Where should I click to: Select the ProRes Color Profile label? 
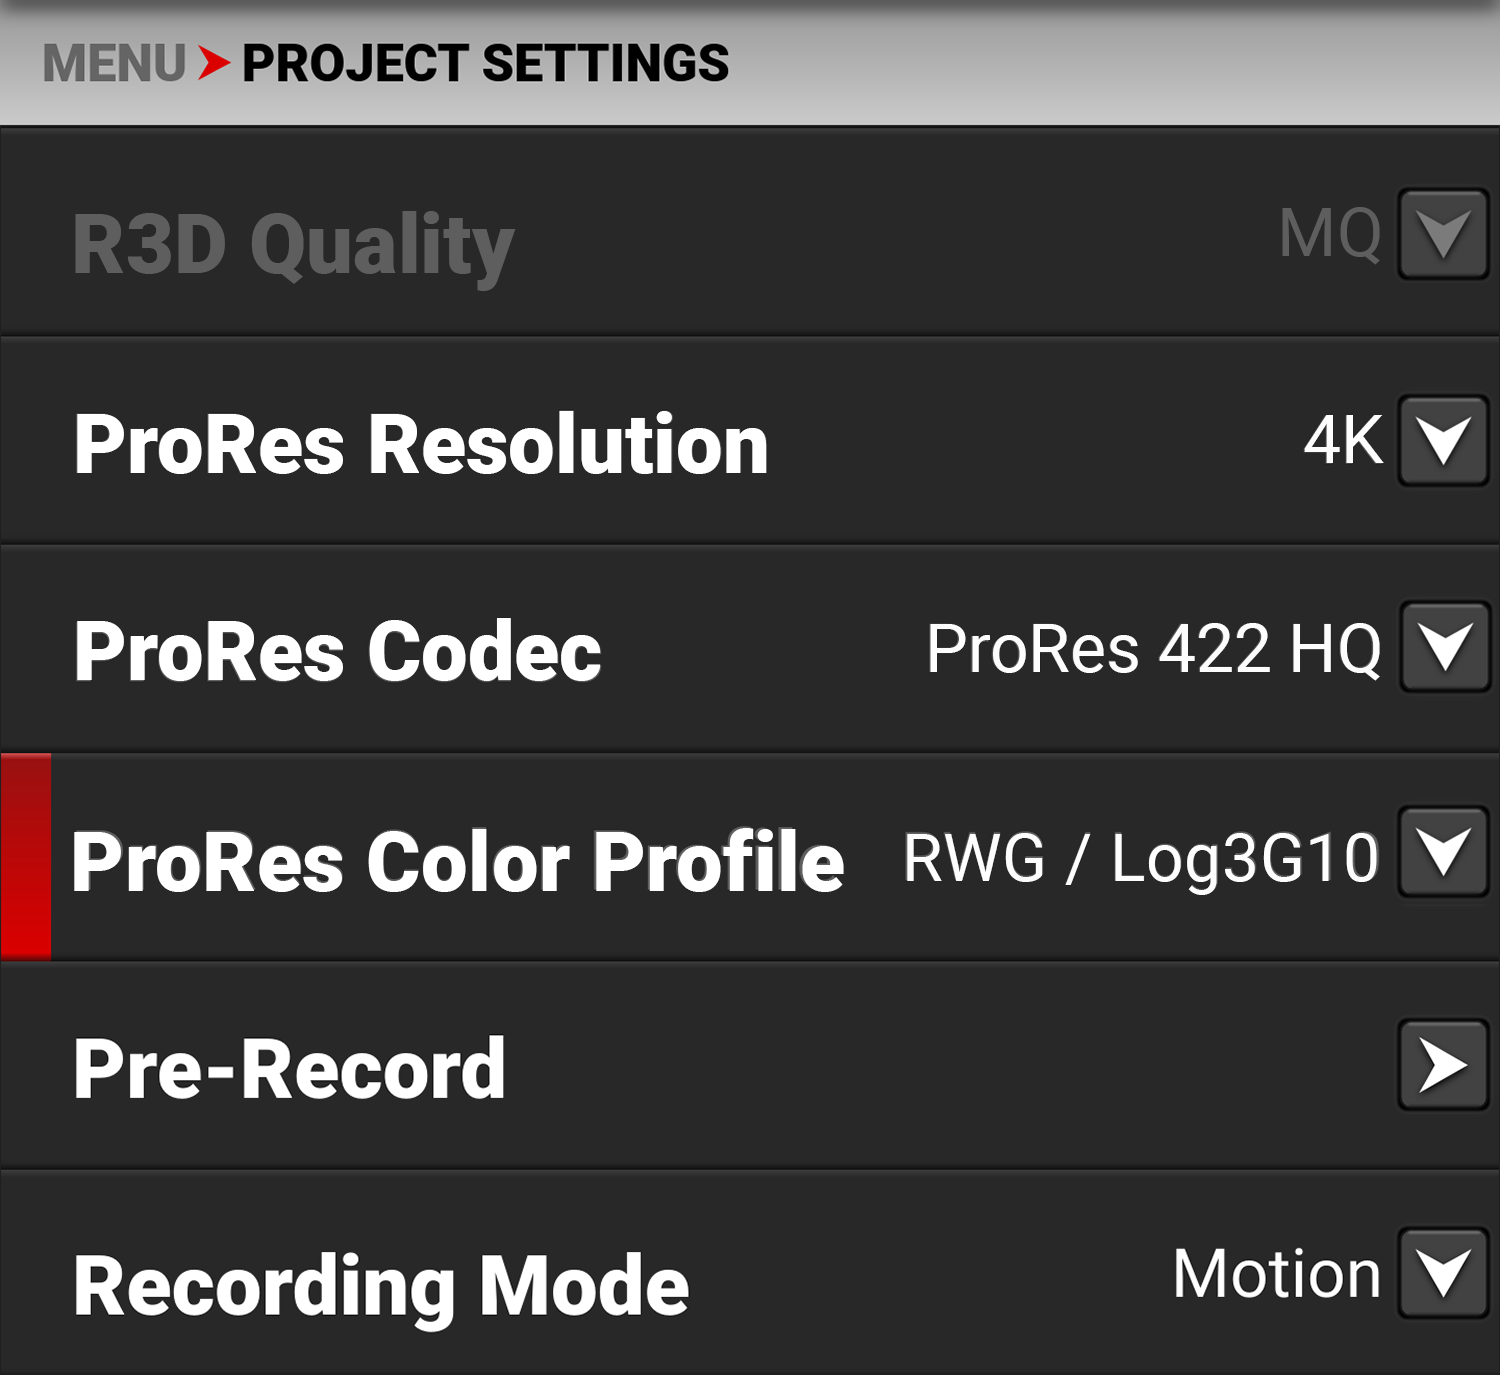[x=457, y=862]
